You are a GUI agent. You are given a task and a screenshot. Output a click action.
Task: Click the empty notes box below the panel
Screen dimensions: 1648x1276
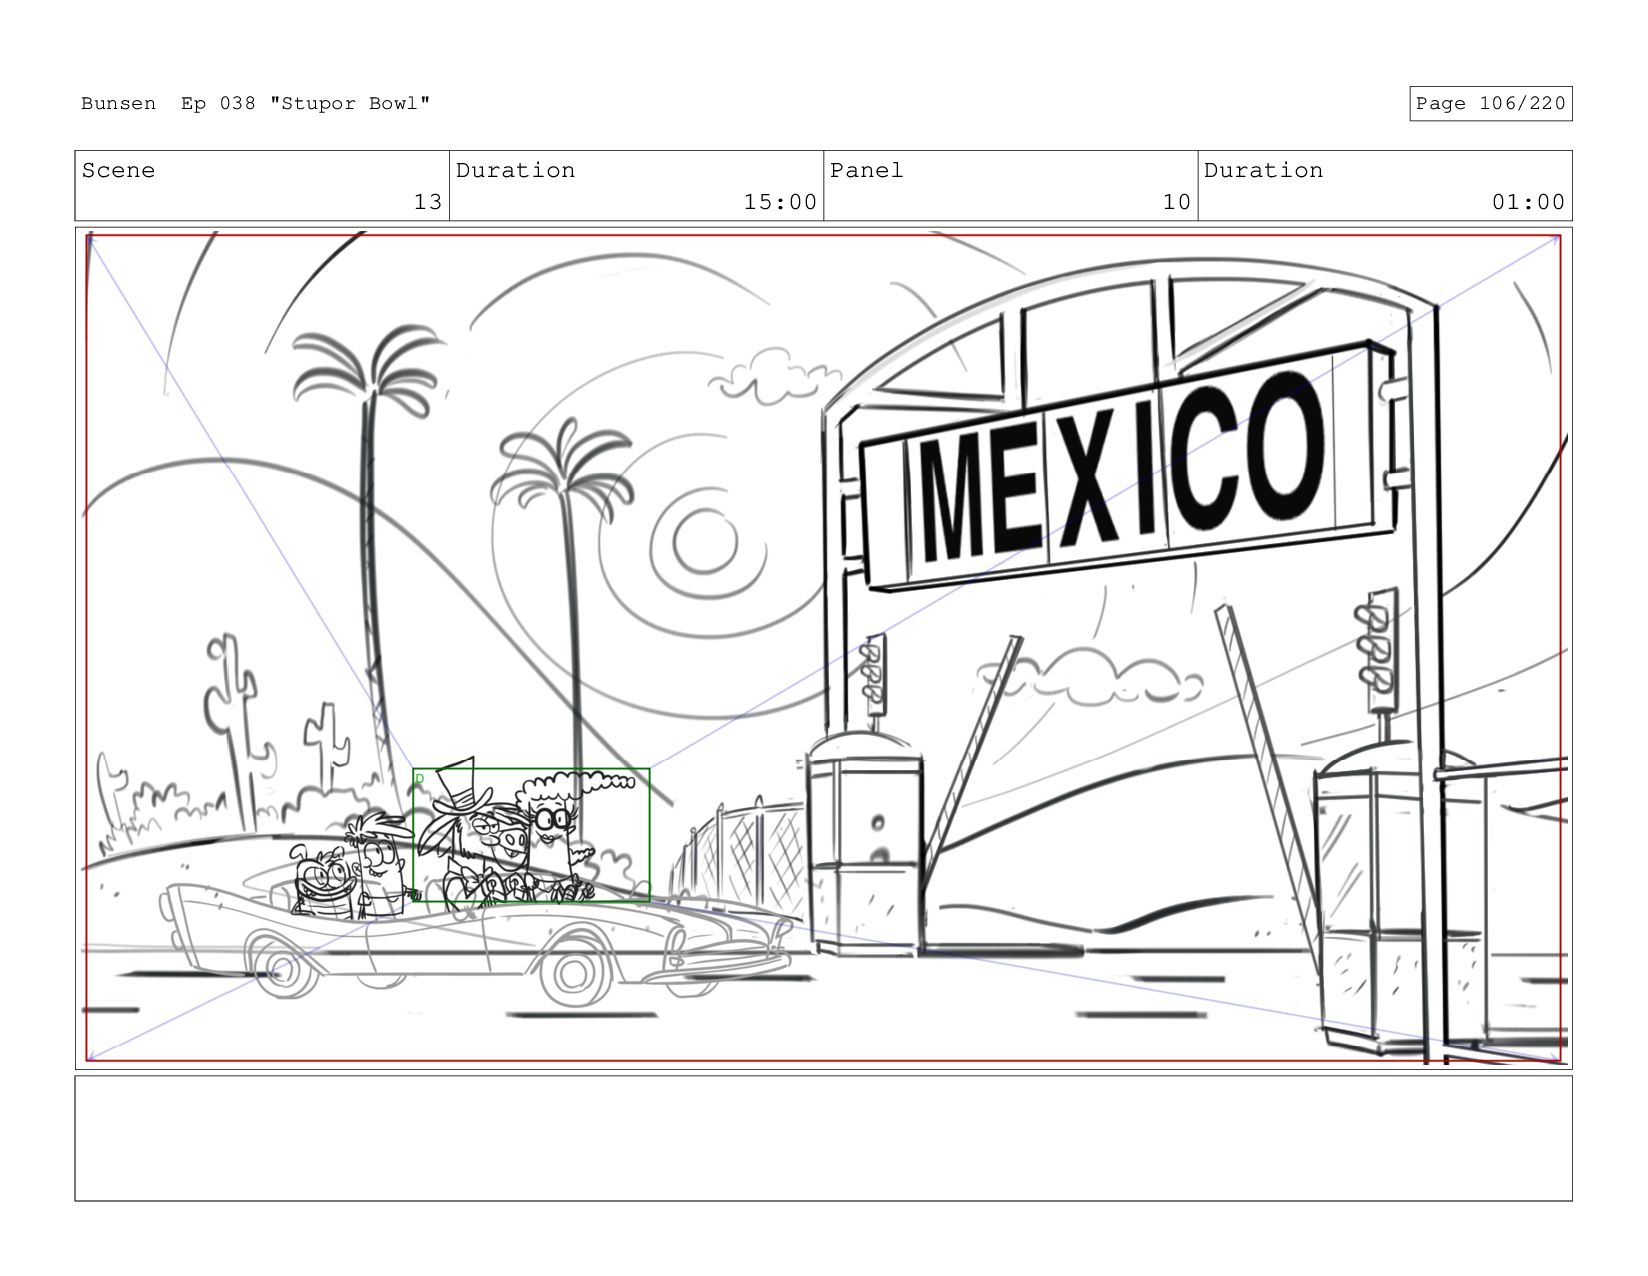tap(823, 1138)
